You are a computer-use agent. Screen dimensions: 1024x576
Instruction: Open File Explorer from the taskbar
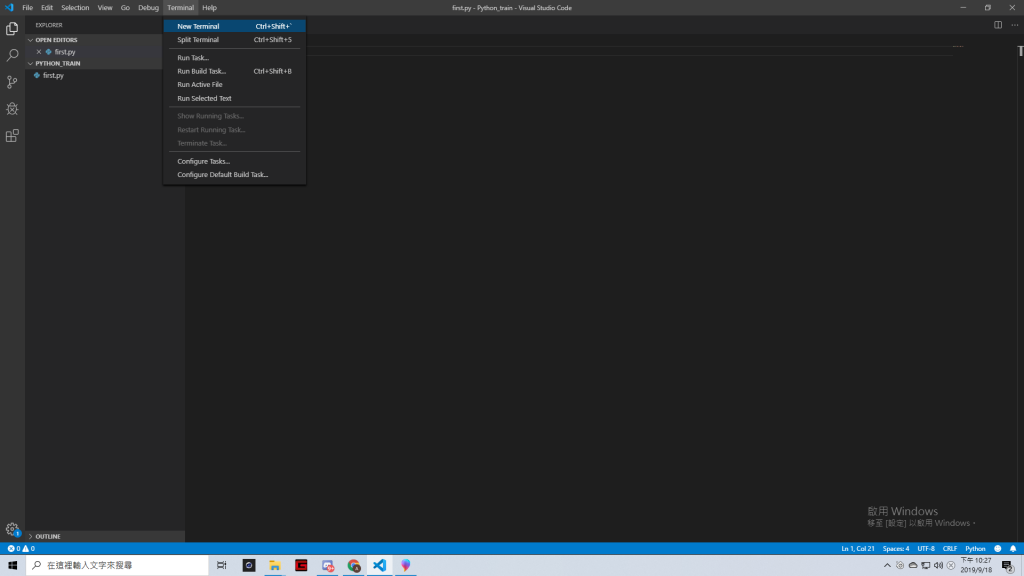point(275,566)
